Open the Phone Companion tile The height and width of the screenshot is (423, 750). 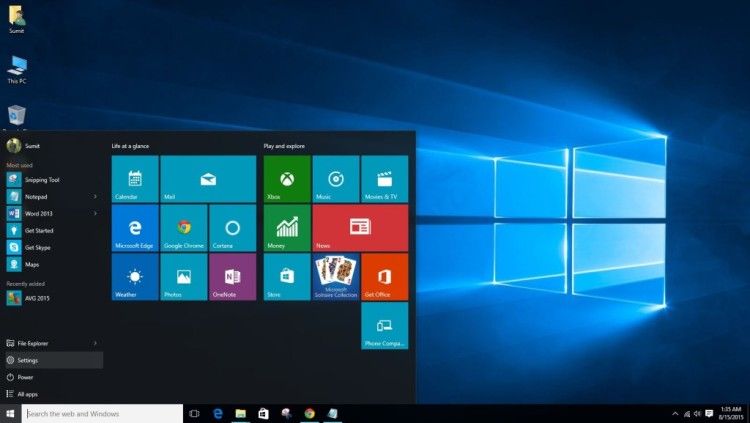(385, 326)
